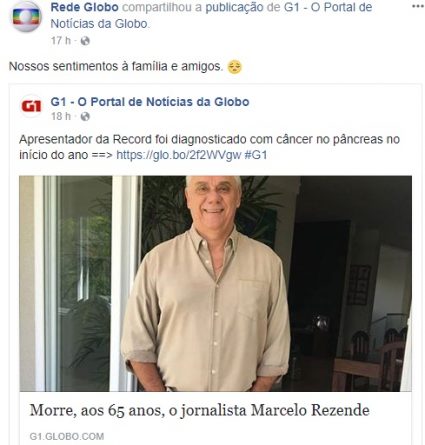Click the globe privacy icon beside 18 h
The width and height of the screenshot is (425, 445).
pos(85,116)
